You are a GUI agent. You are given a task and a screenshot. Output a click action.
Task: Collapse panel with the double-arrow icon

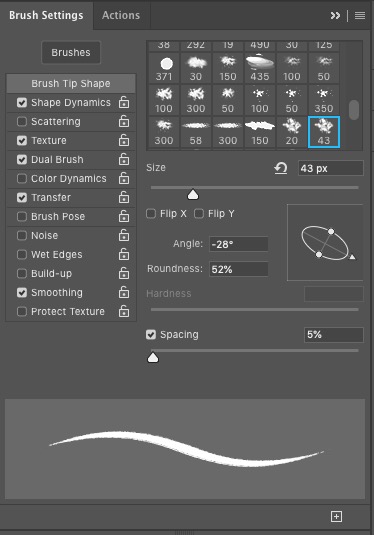[335, 15]
